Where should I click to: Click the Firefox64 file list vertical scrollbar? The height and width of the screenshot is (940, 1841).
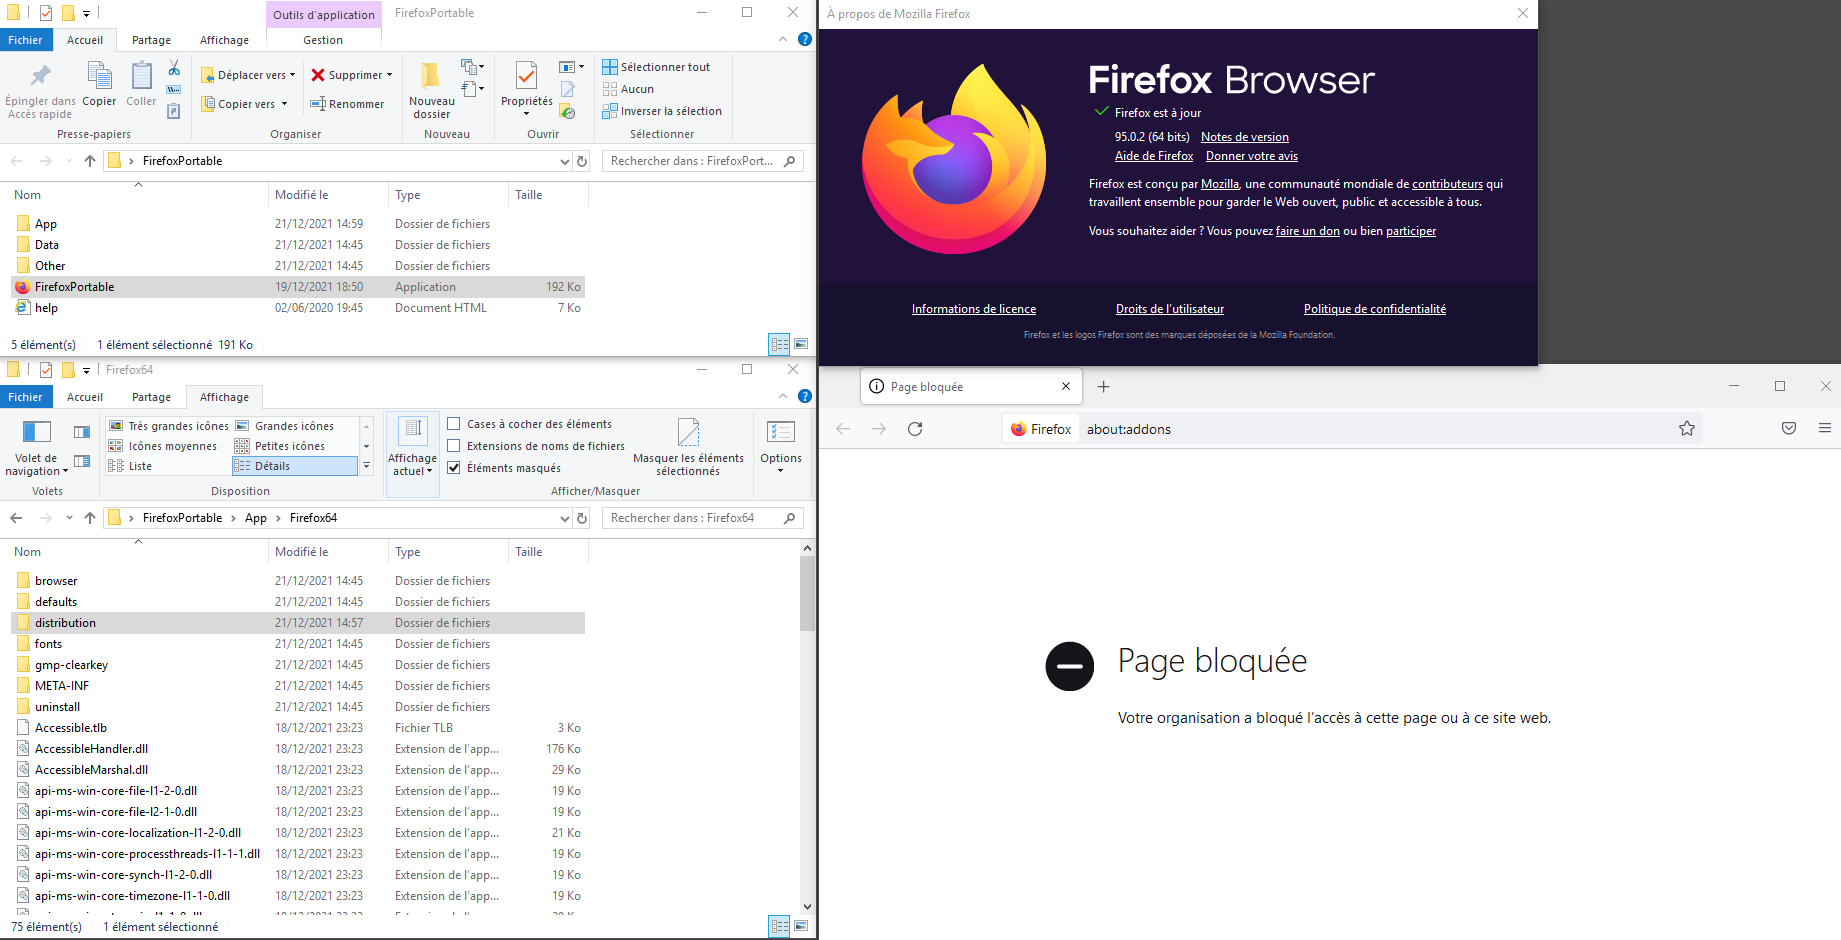point(807,595)
